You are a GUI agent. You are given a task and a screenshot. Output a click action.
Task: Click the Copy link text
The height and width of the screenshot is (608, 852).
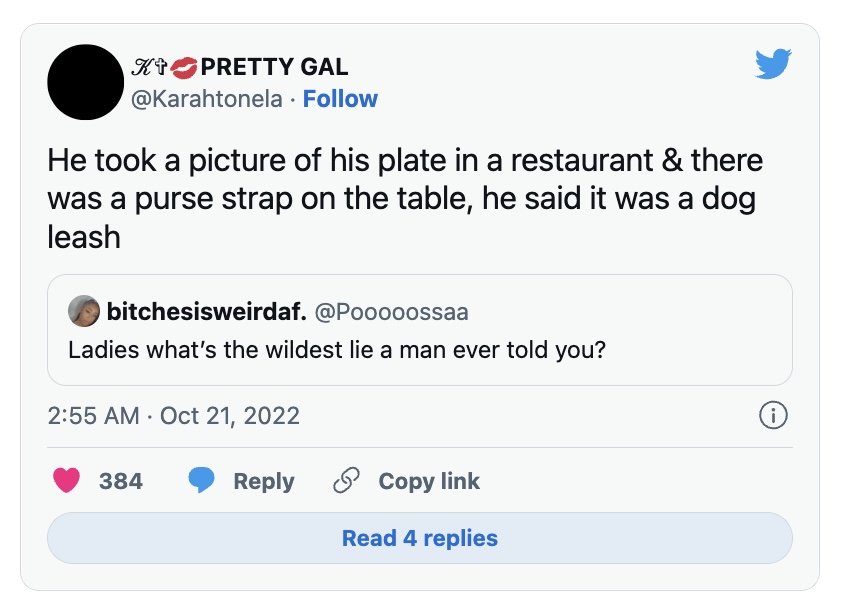429,481
